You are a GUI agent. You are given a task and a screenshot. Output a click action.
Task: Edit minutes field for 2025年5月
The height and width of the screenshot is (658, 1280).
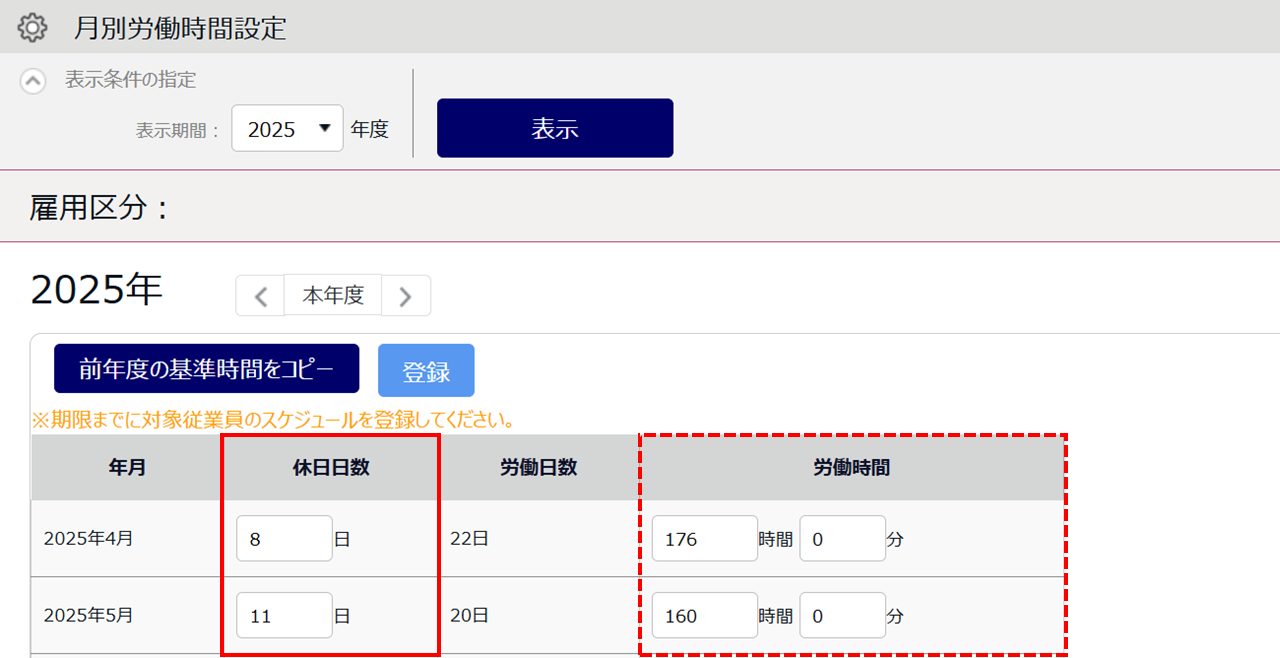(x=843, y=616)
